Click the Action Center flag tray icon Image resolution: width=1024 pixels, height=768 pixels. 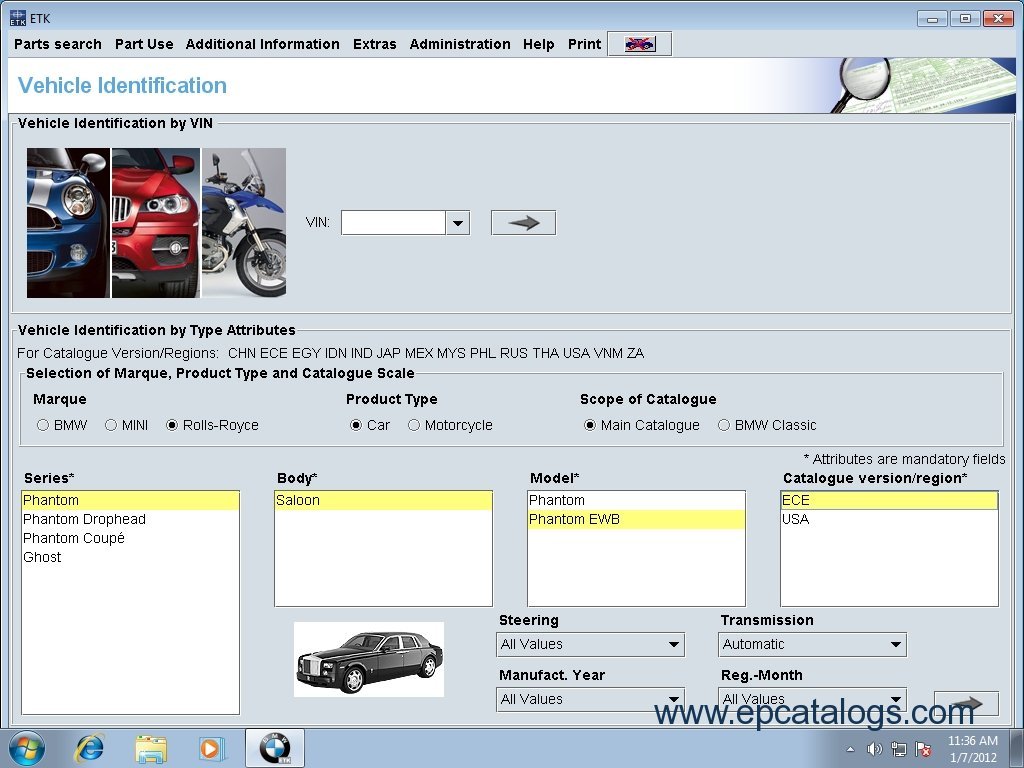tap(923, 749)
